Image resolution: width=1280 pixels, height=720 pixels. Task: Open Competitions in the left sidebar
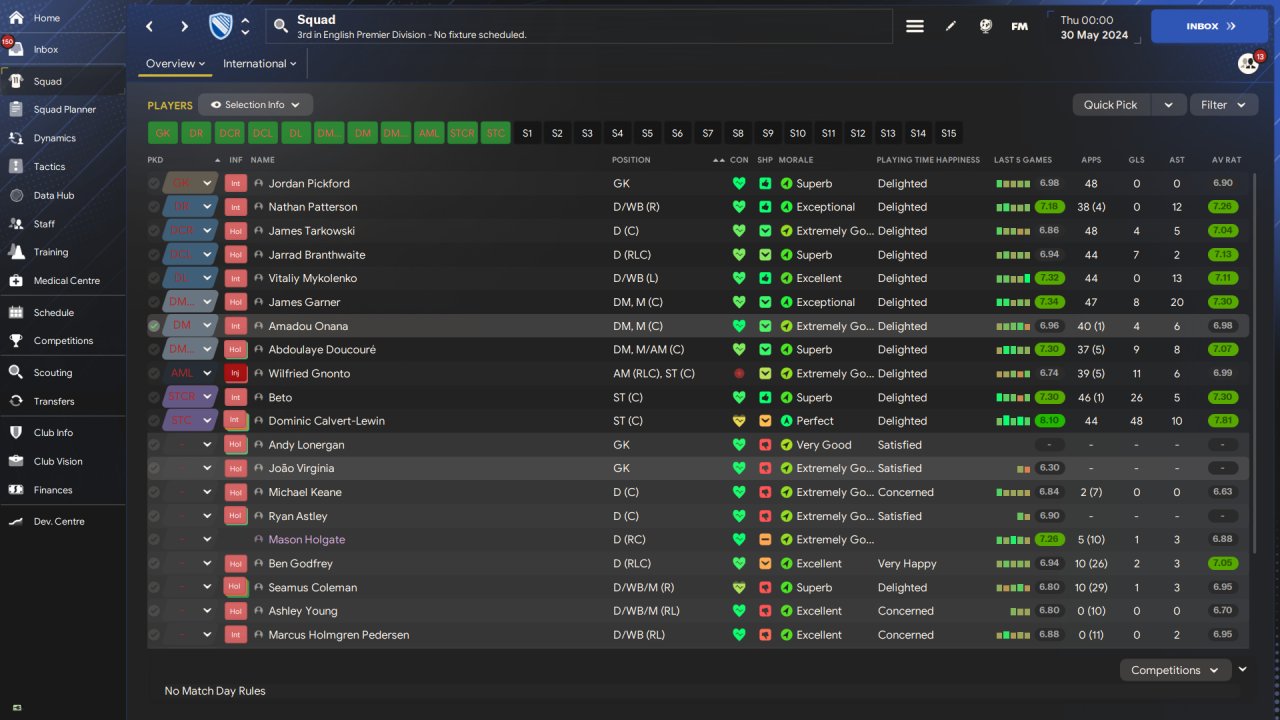(x=63, y=341)
